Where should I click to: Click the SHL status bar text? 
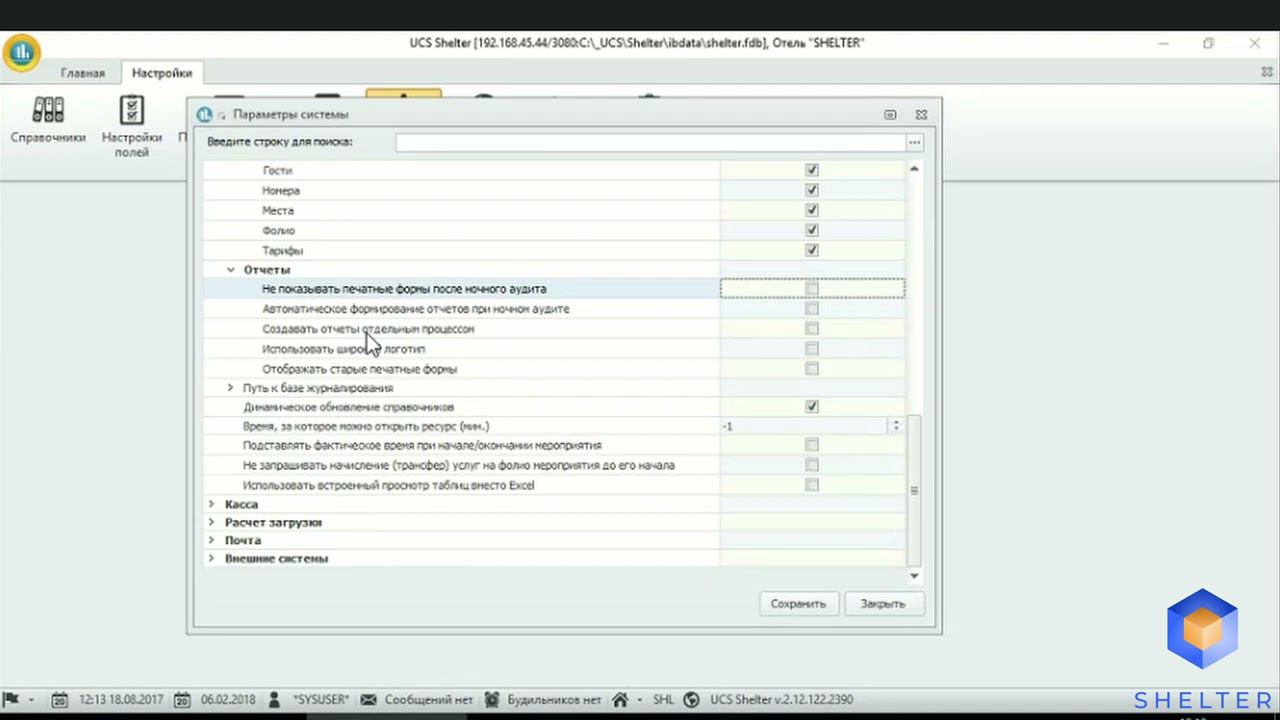(663, 700)
